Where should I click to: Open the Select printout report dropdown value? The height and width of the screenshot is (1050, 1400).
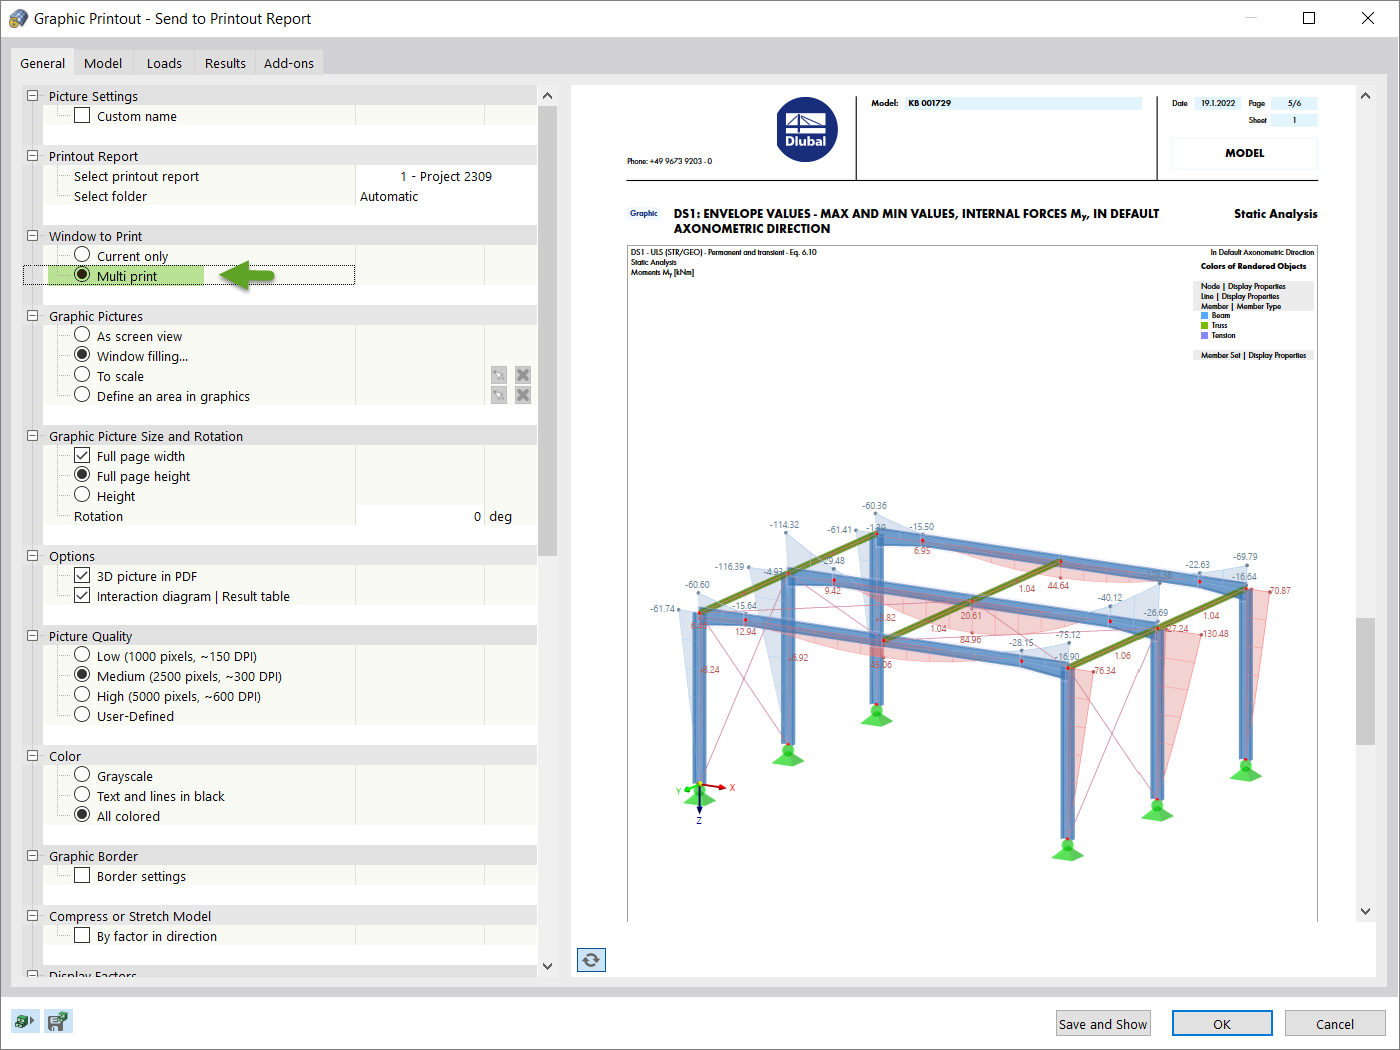(x=446, y=176)
